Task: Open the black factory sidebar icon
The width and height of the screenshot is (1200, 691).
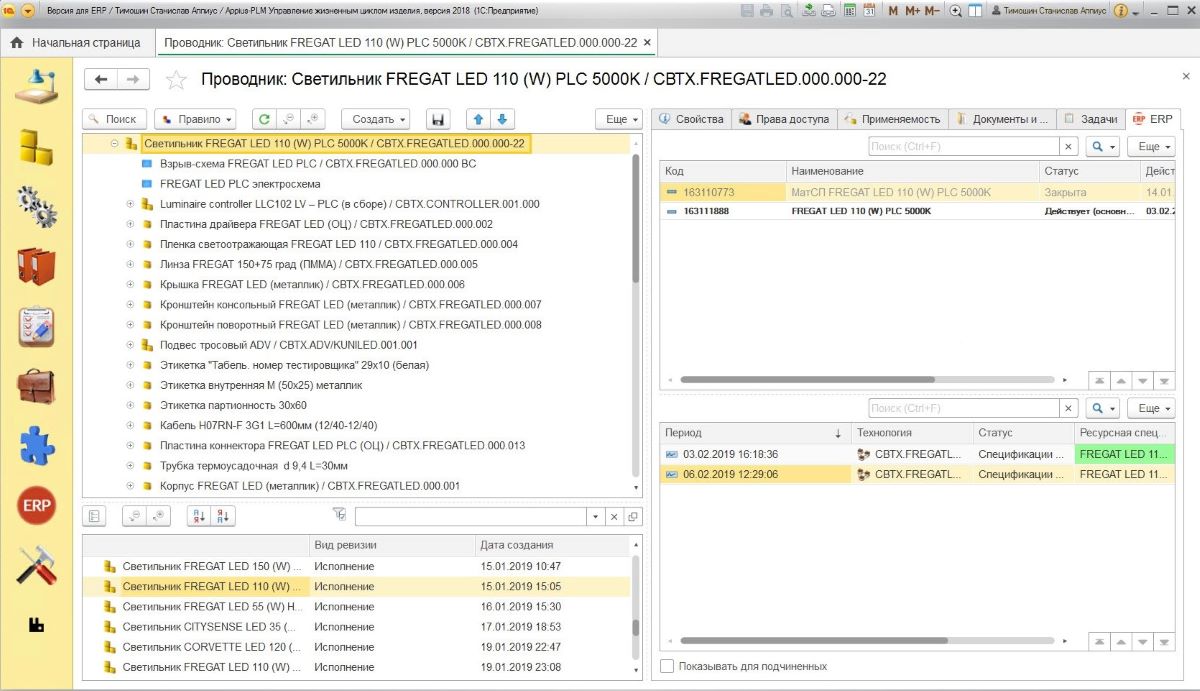Action: click(x=36, y=625)
